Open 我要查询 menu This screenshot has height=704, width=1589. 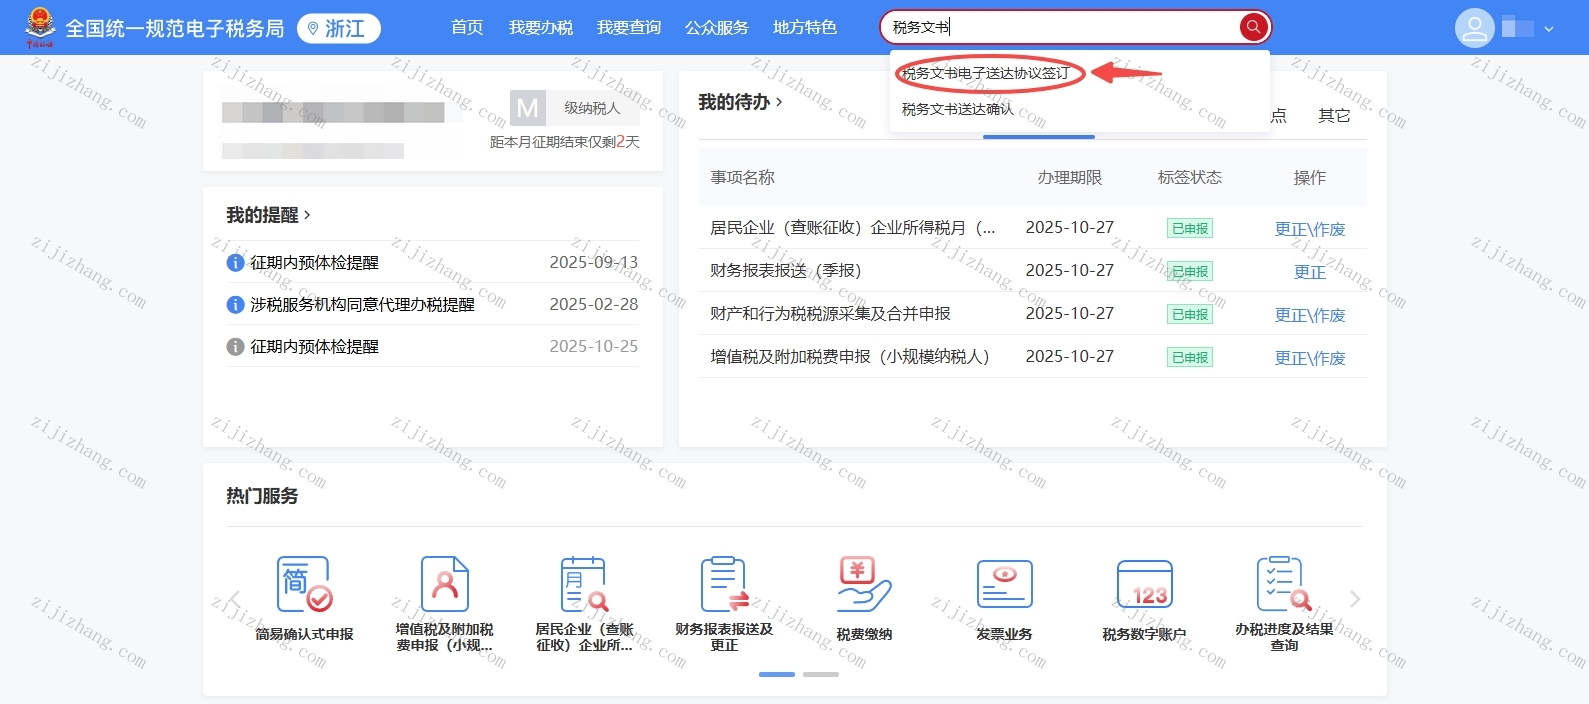(x=628, y=28)
